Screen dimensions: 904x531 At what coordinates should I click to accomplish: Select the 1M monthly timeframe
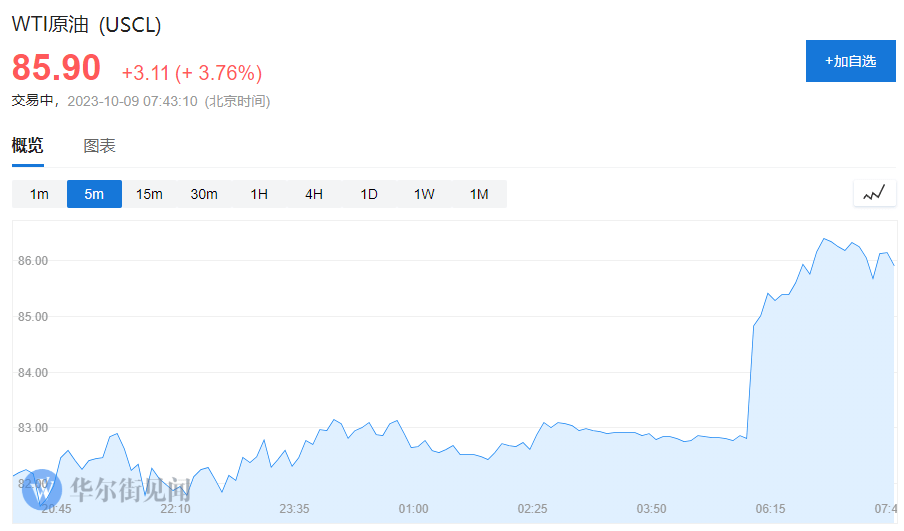coord(479,194)
